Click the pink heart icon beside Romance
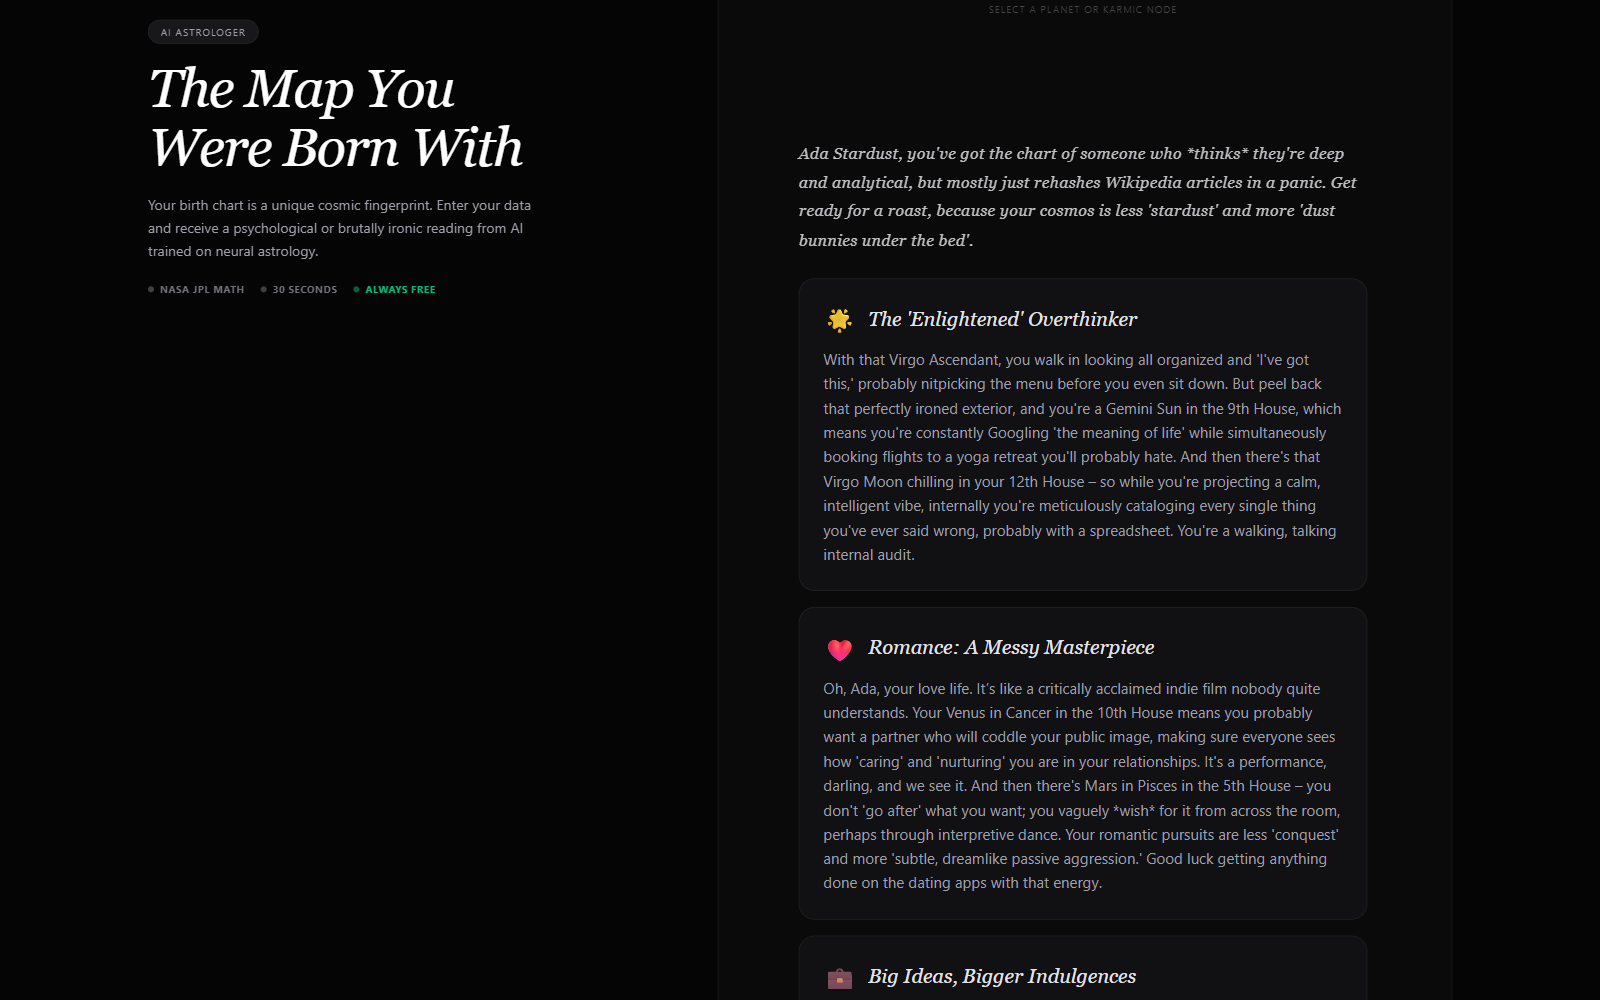This screenshot has height=1000, width=1600. click(x=839, y=649)
